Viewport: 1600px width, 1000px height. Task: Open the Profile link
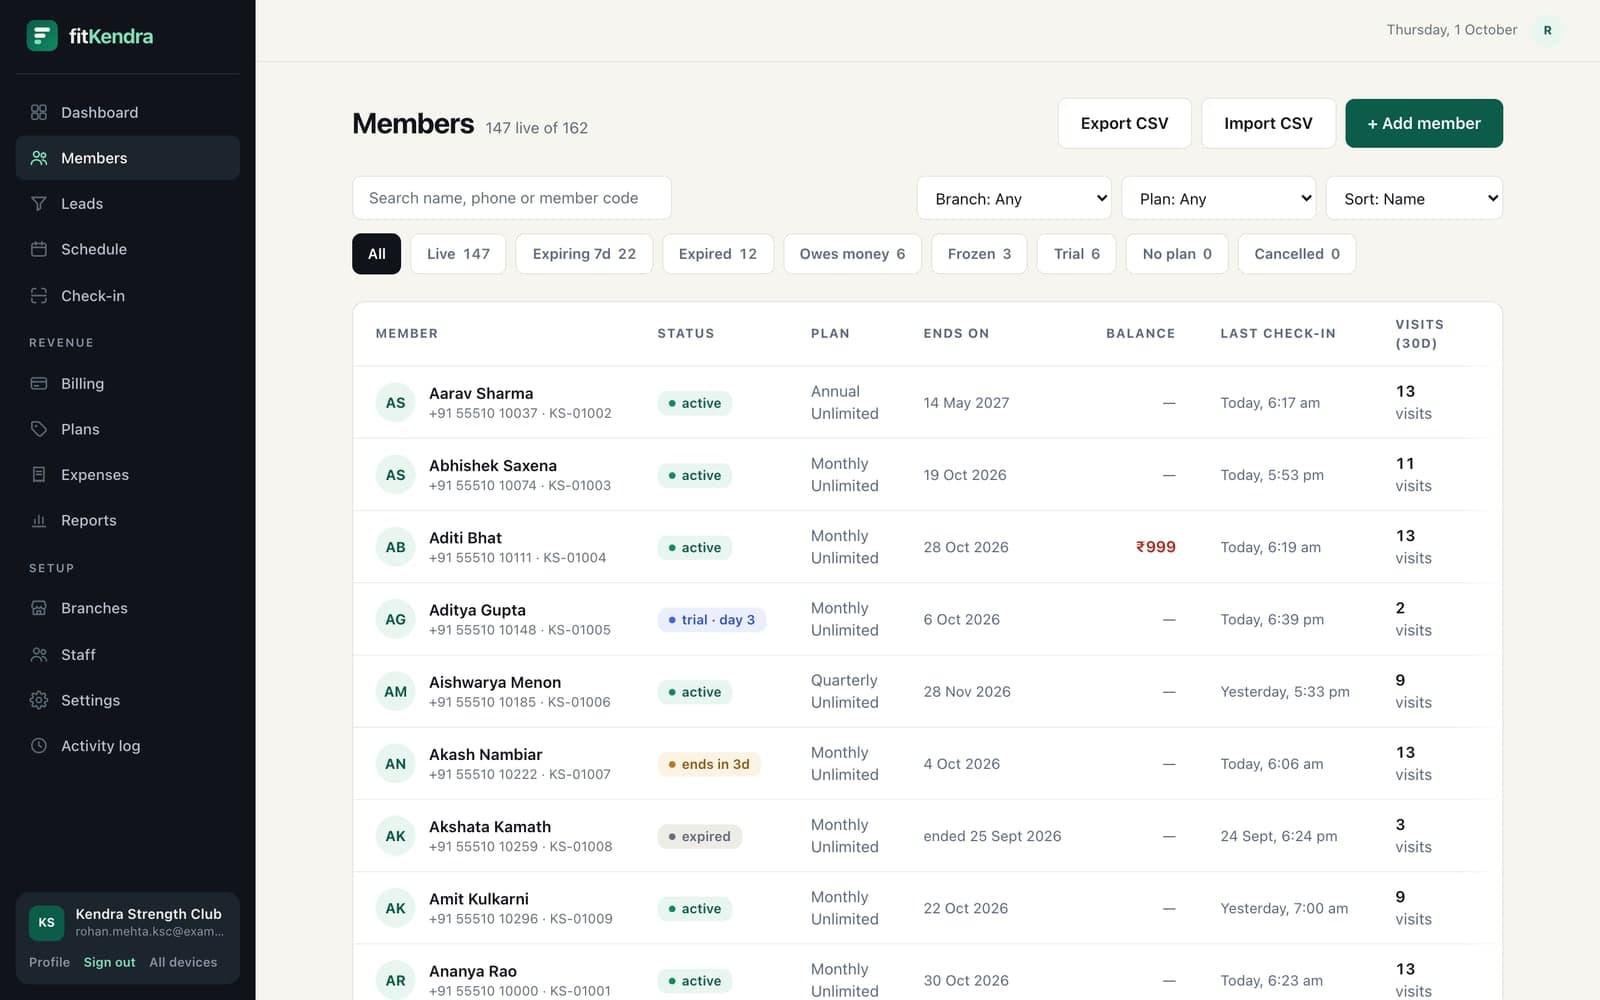49,962
